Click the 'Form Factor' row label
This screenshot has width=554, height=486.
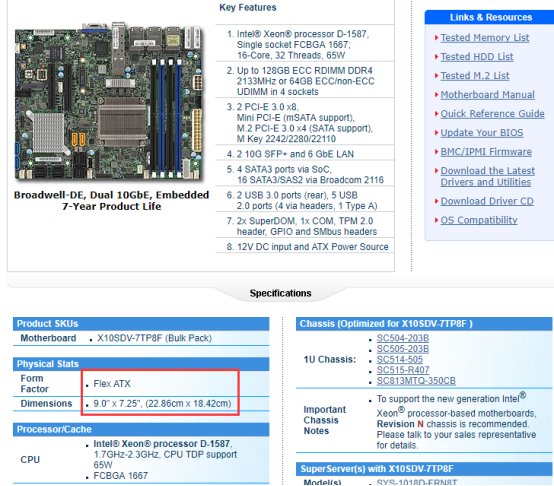pyautogui.click(x=34, y=384)
